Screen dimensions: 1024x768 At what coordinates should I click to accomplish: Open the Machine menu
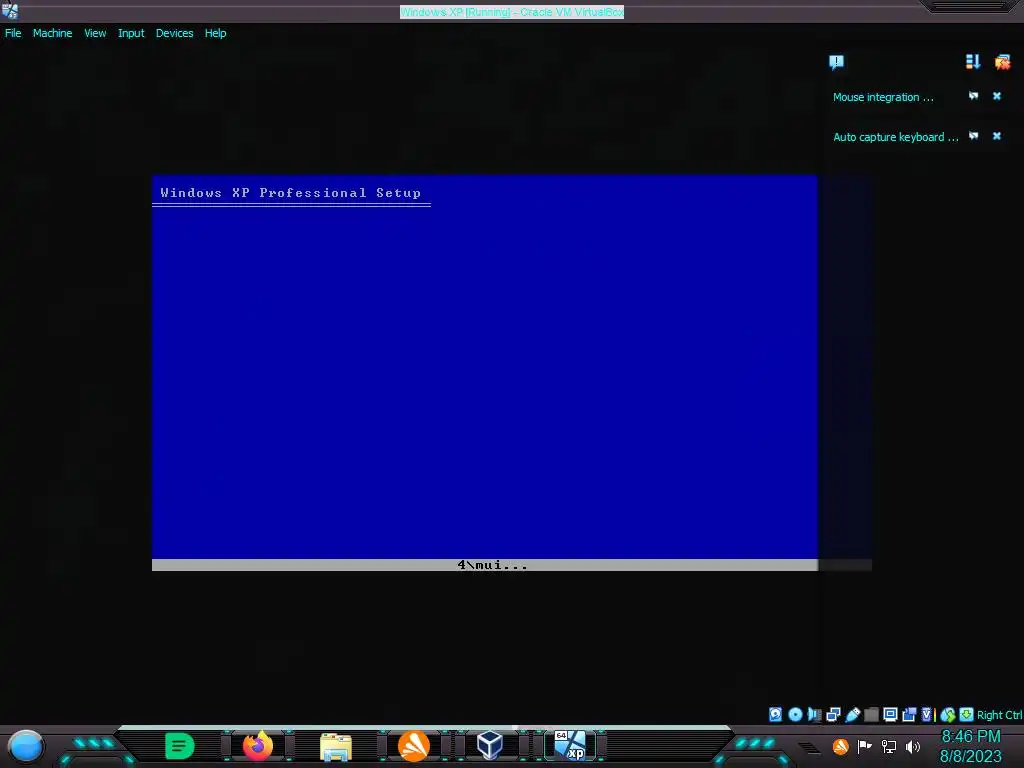click(x=52, y=33)
